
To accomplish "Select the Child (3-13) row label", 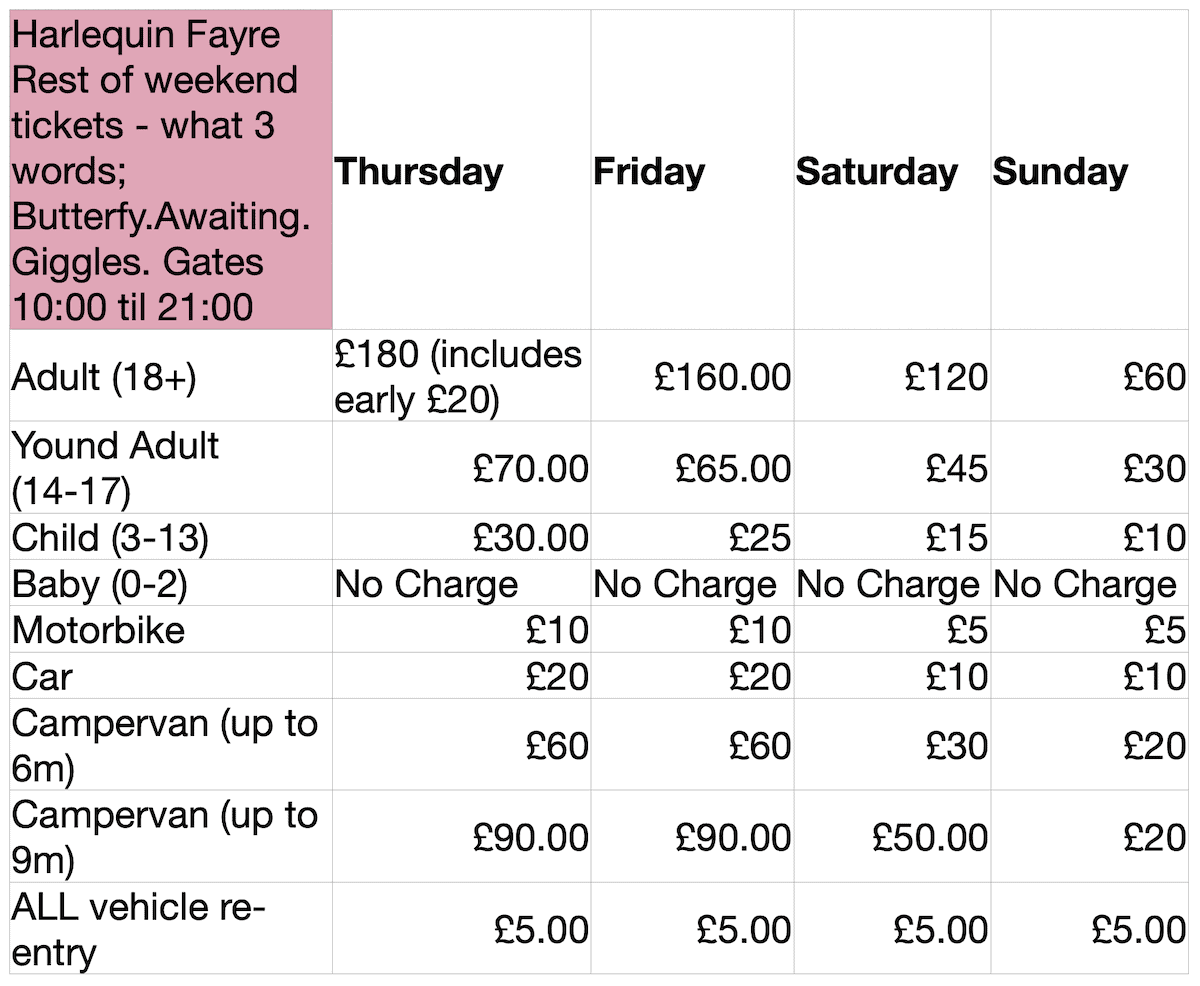I will pyautogui.click(x=171, y=537).
